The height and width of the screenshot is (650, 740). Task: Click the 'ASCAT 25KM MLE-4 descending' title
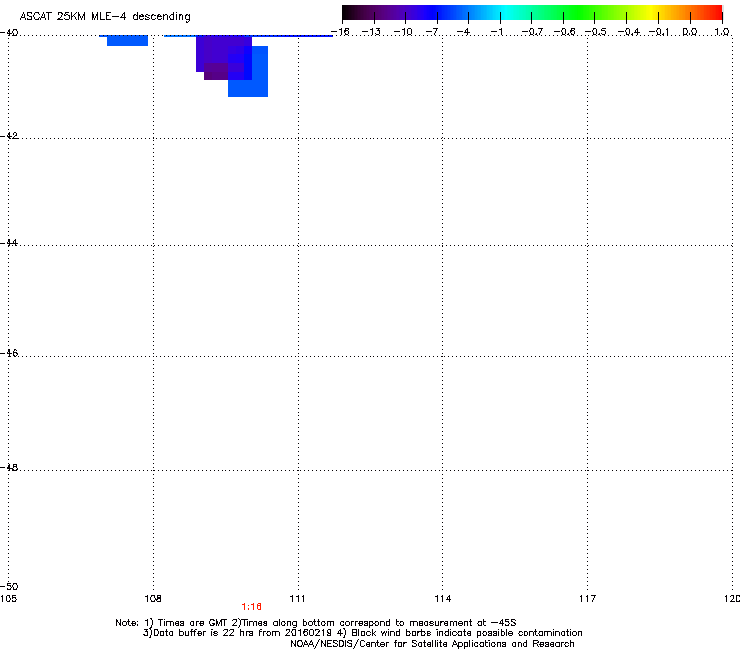click(x=105, y=17)
